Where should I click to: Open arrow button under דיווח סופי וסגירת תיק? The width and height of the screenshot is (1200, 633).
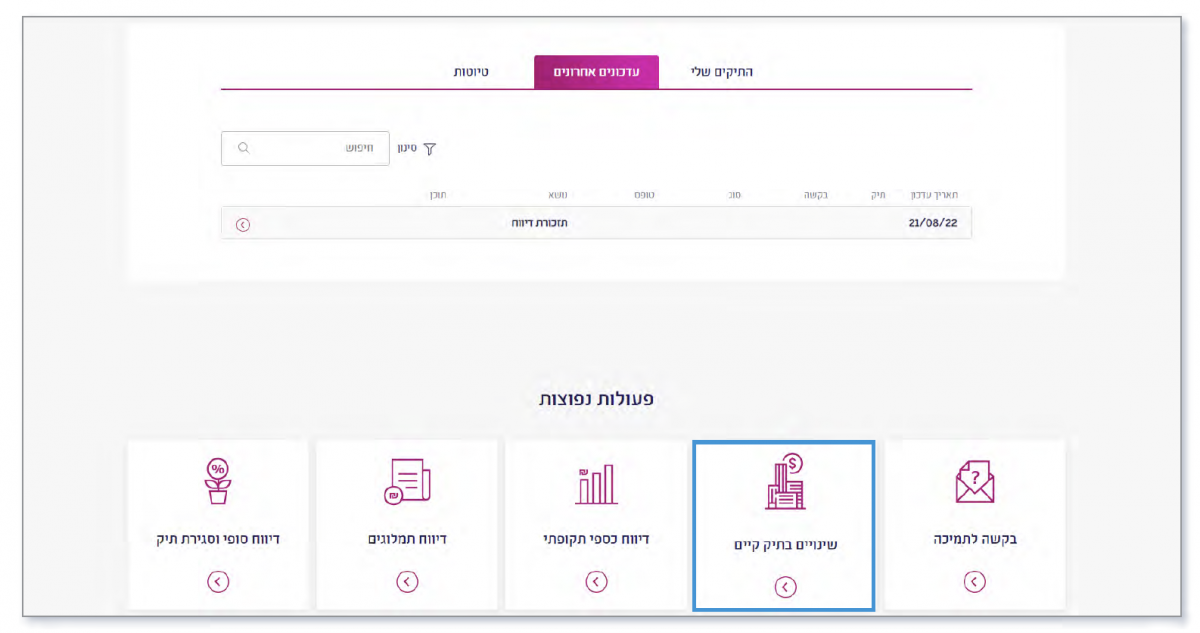click(217, 581)
